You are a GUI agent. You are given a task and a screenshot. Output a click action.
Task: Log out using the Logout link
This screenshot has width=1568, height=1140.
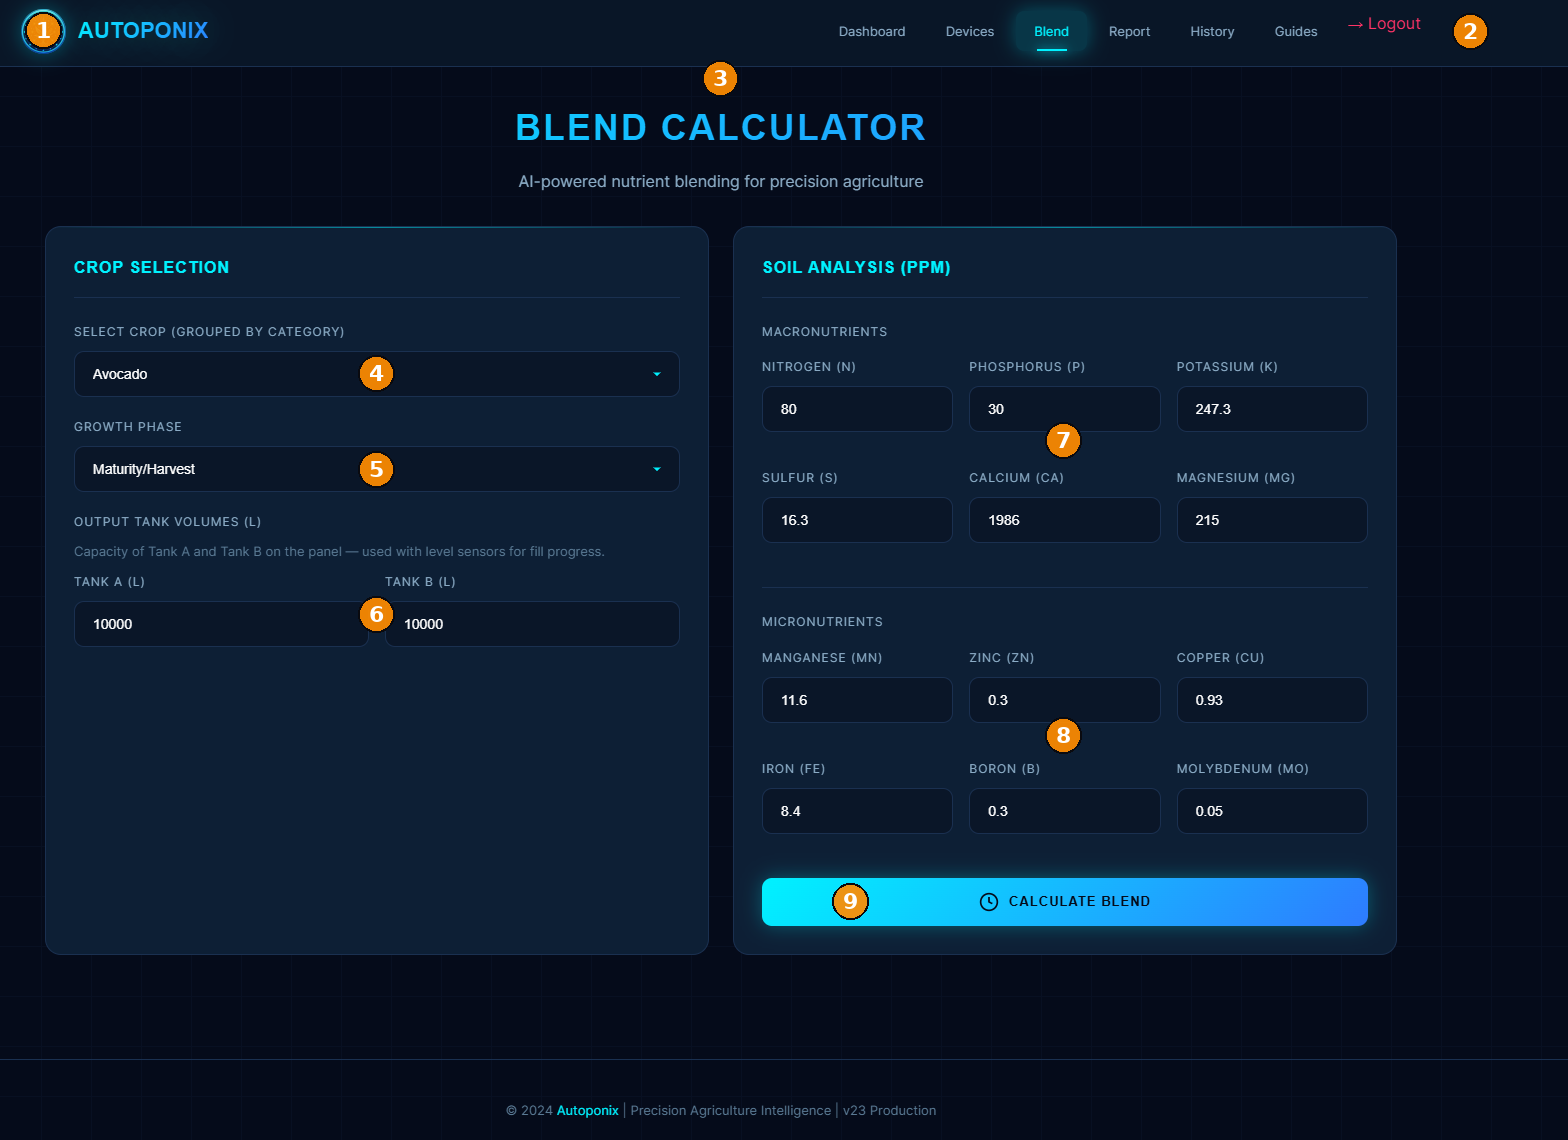tap(1384, 24)
